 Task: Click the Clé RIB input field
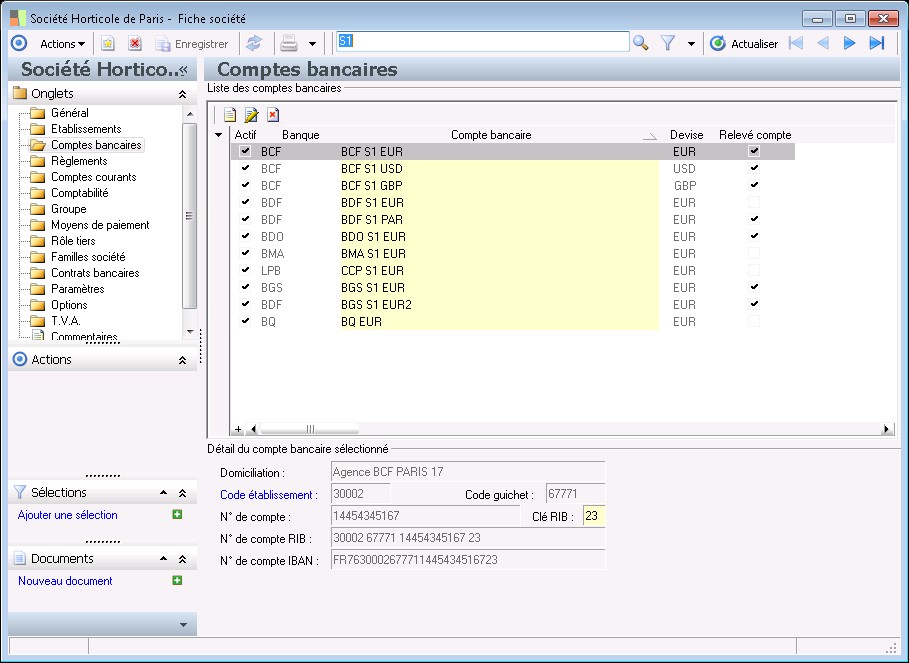pos(593,517)
